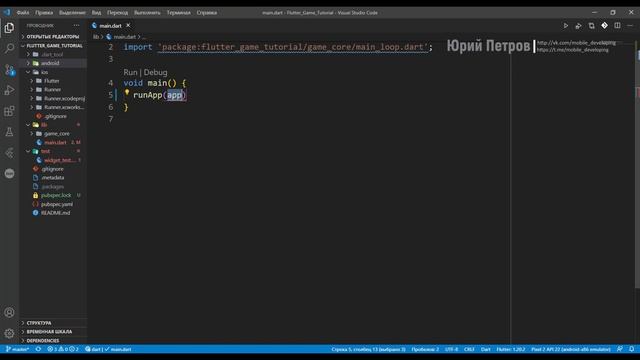This screenshot has width=640, height=360.
Task: Click the master branch indicator in status bar
Action: pyautogui.click(x=17, y=349)
